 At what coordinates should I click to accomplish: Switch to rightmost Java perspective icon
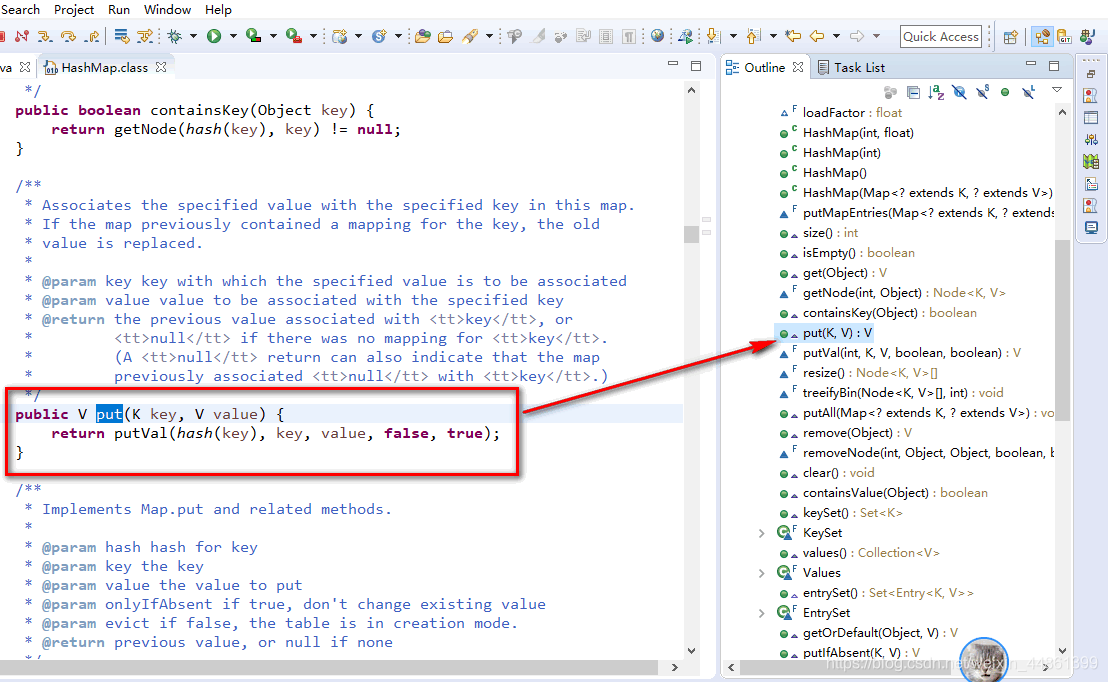pyautogui.click(x=1088, y=37)
